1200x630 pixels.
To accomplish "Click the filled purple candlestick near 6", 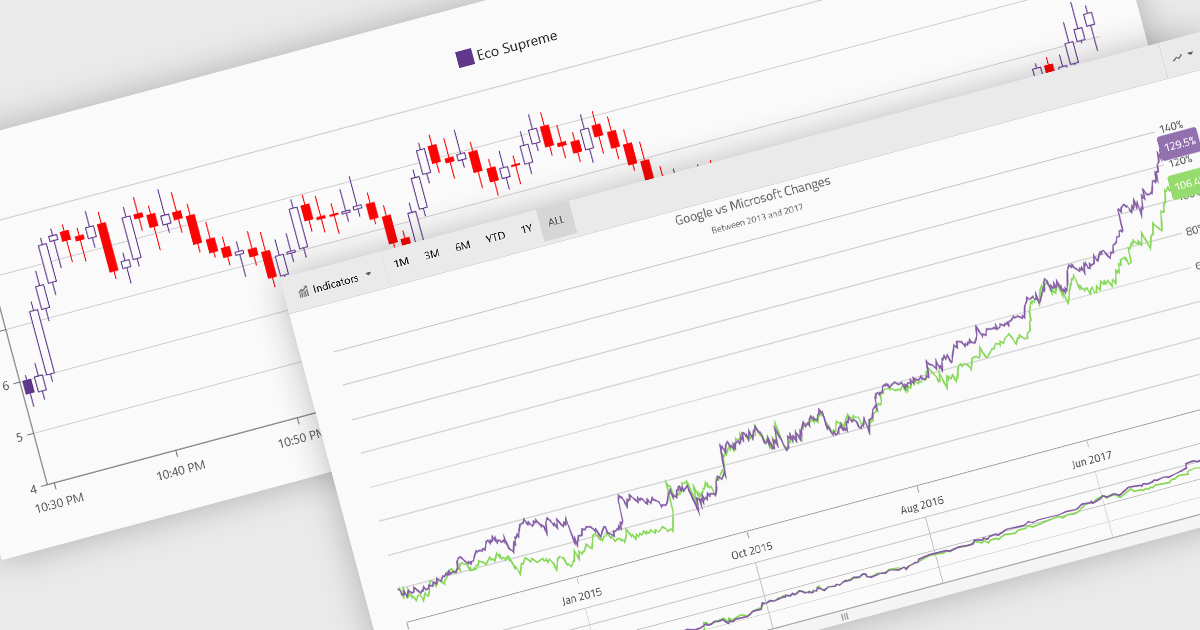I will click(28, 386).
